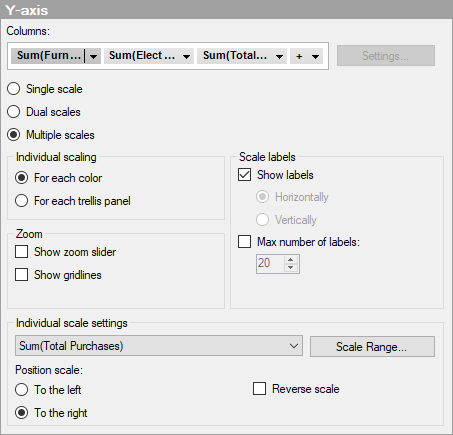Position scale To the left
Image resolution: width=453 pixels, height=435 pixels.
22,389
